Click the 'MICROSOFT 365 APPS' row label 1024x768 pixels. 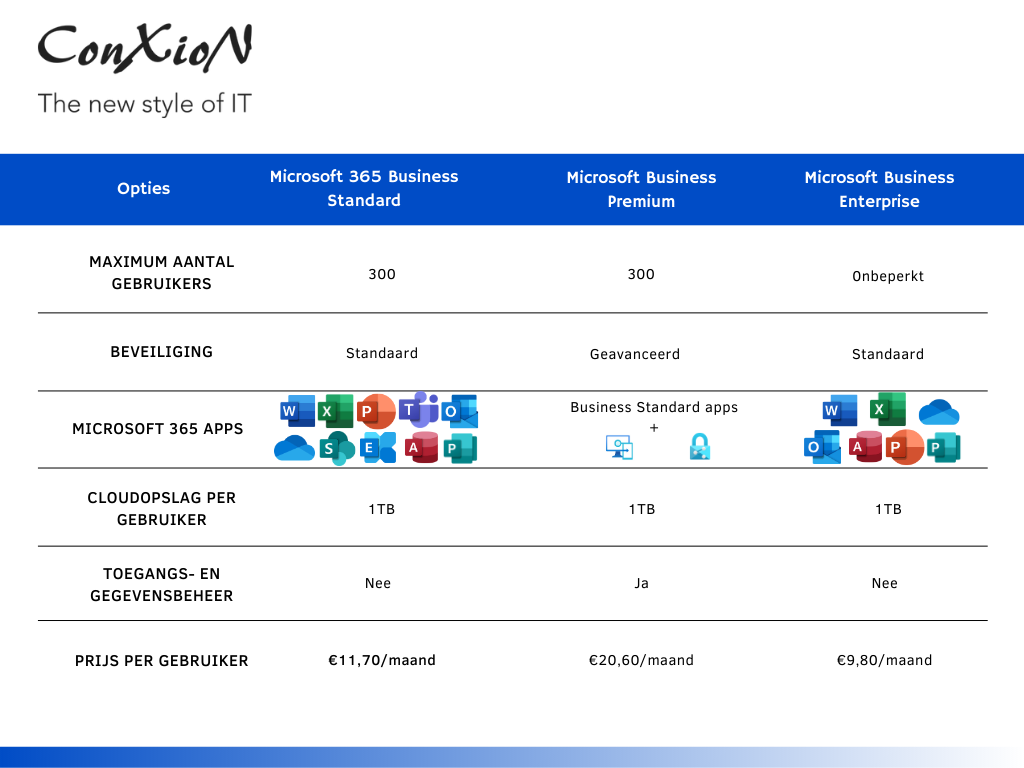pyautogui.click(x=157, y=429)
